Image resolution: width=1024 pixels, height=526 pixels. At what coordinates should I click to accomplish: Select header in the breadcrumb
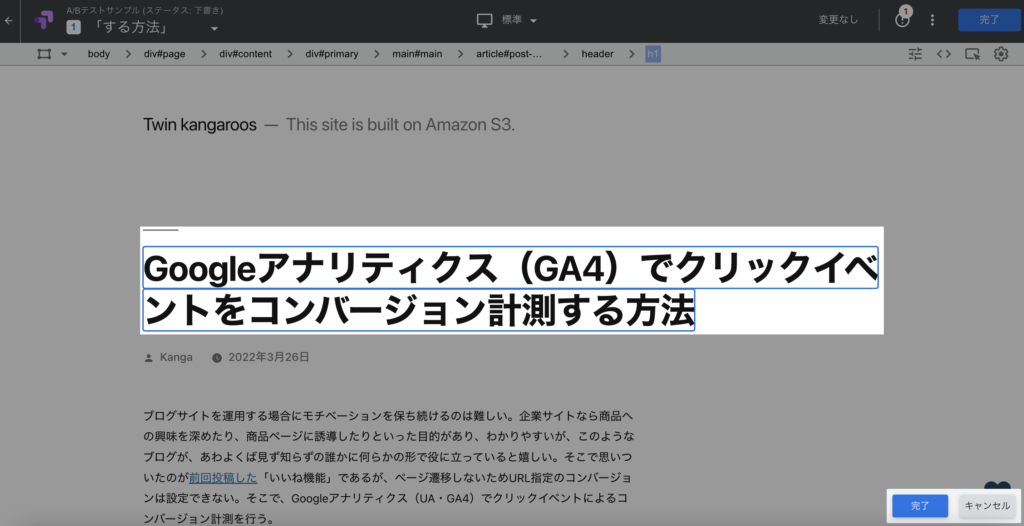[x=598, y=54]
